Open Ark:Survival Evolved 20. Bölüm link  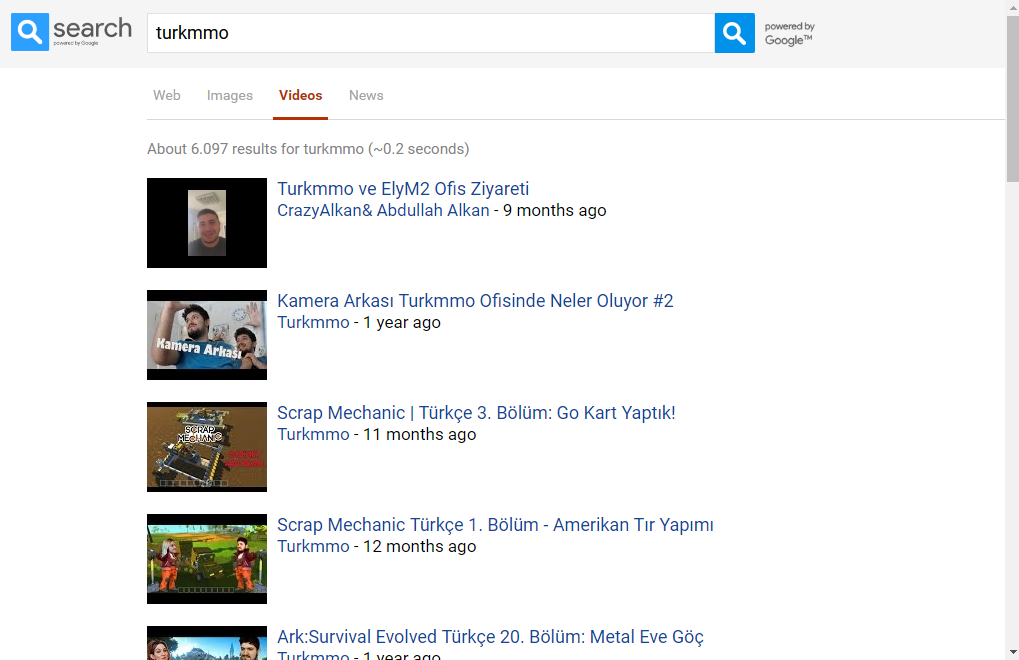coord(490,637)
